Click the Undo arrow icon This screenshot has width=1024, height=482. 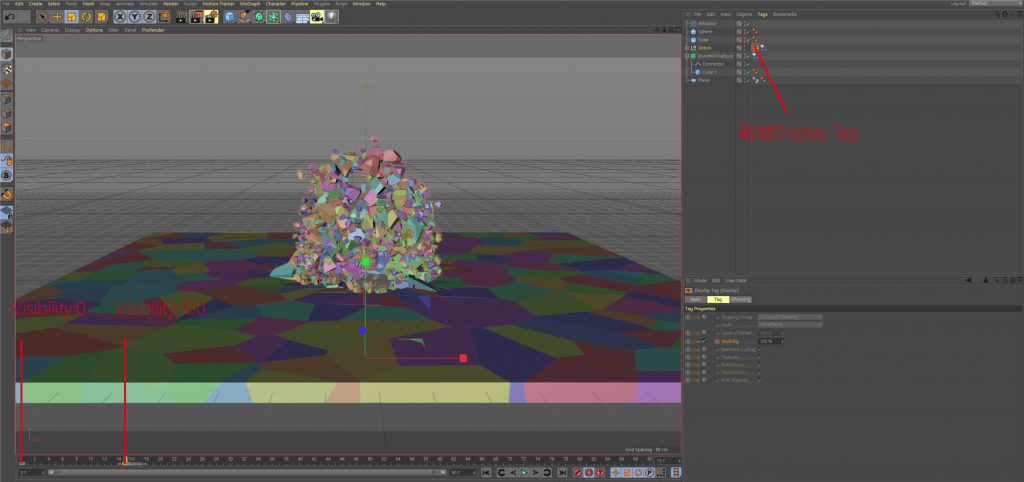tap(9, 17)
